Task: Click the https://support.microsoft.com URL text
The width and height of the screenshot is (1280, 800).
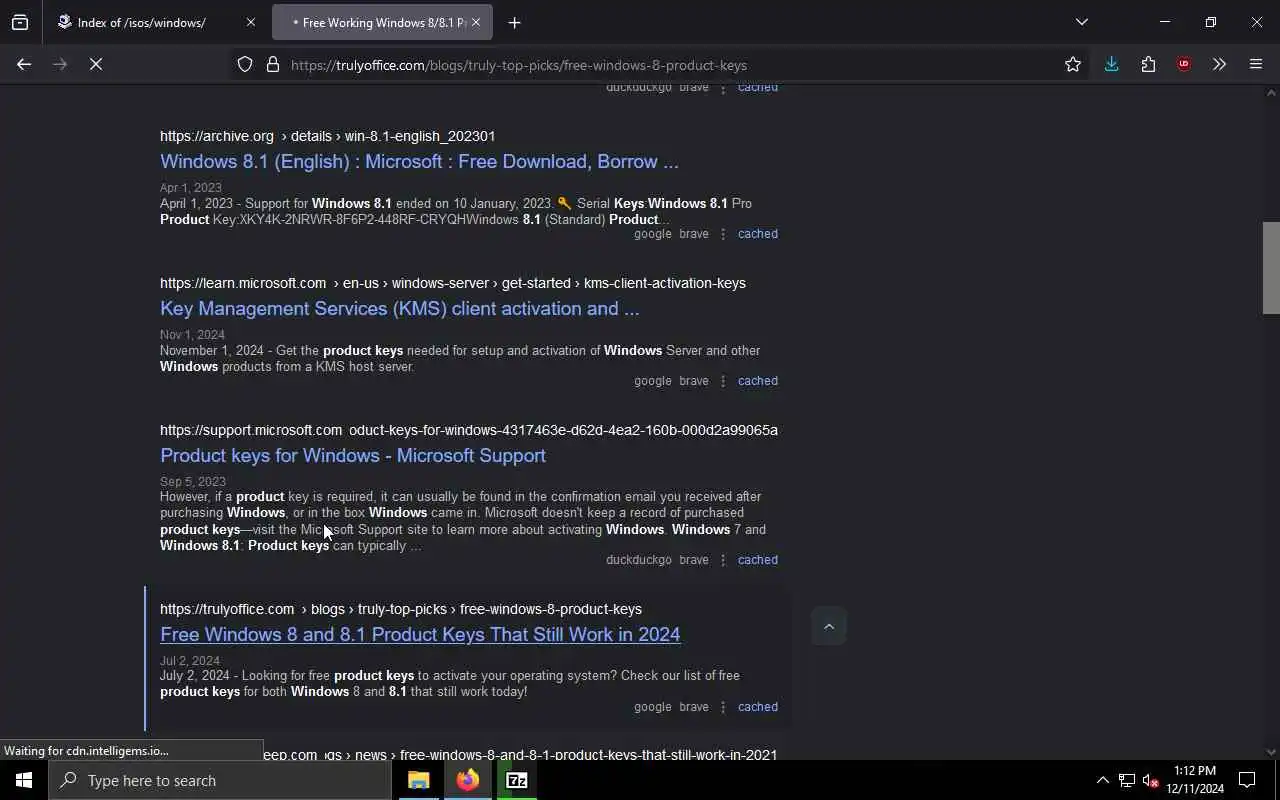Action: (251, 430)
